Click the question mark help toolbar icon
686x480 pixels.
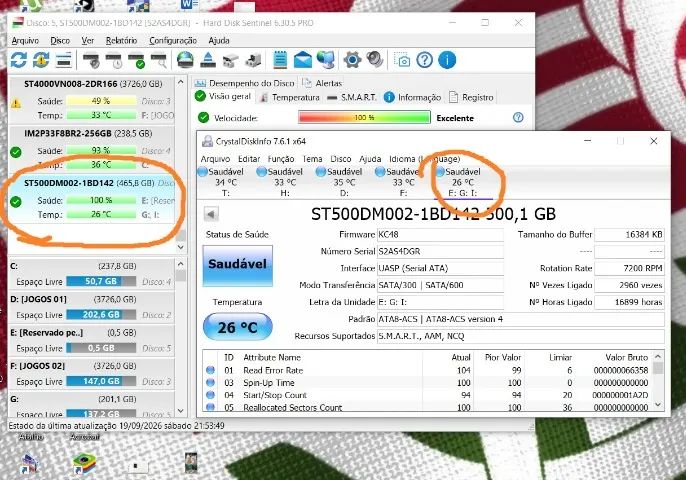click(424, 60)
